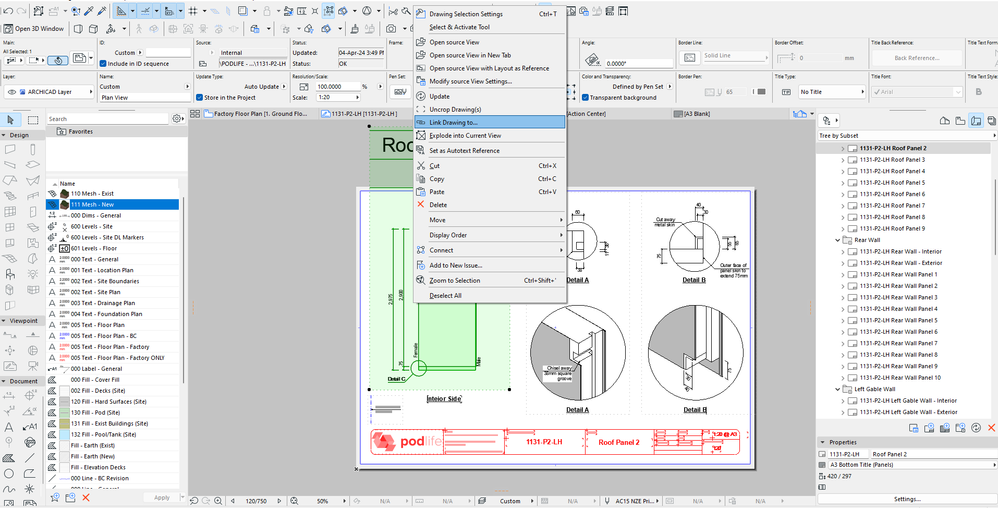This screenshot has height=508, width=998.
Task: Click the Open 3D Window button
Action: [x=34, y=28]
